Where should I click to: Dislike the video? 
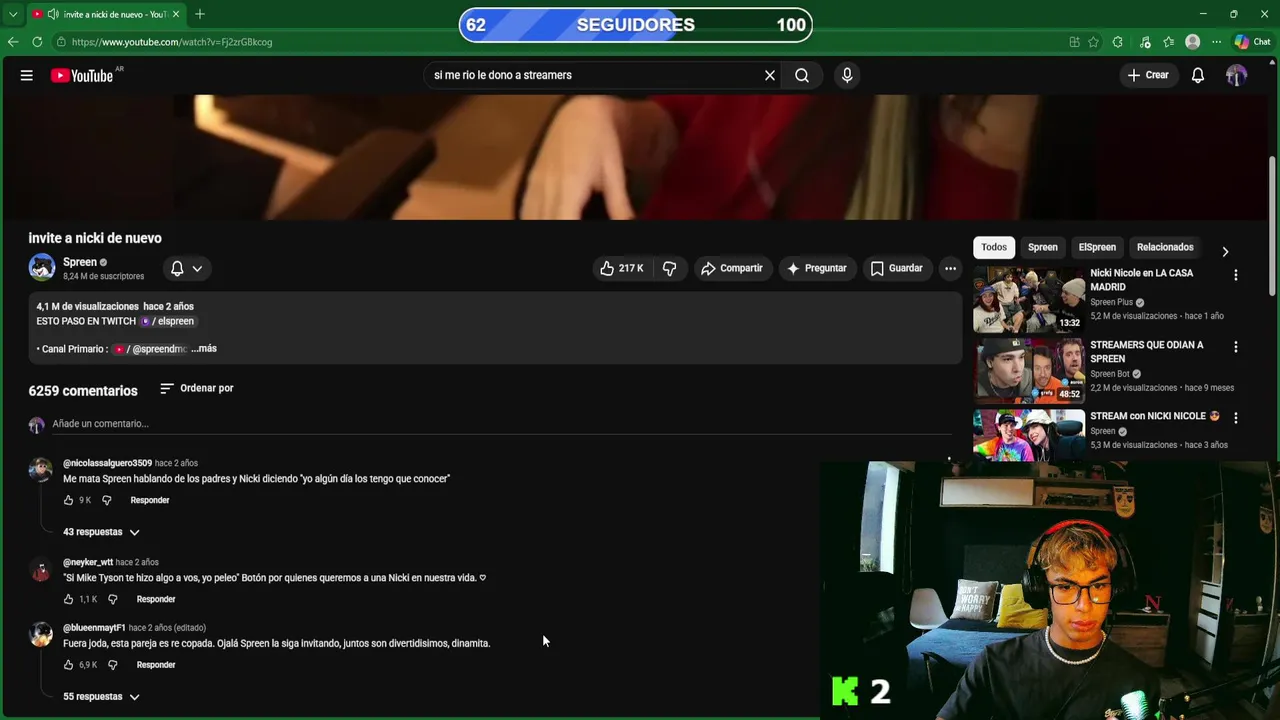click(x=670, y=268)
